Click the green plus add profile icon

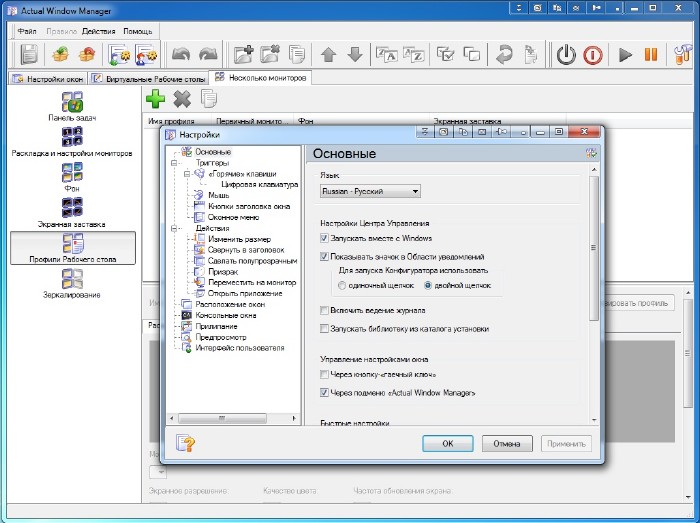point(155,98)
